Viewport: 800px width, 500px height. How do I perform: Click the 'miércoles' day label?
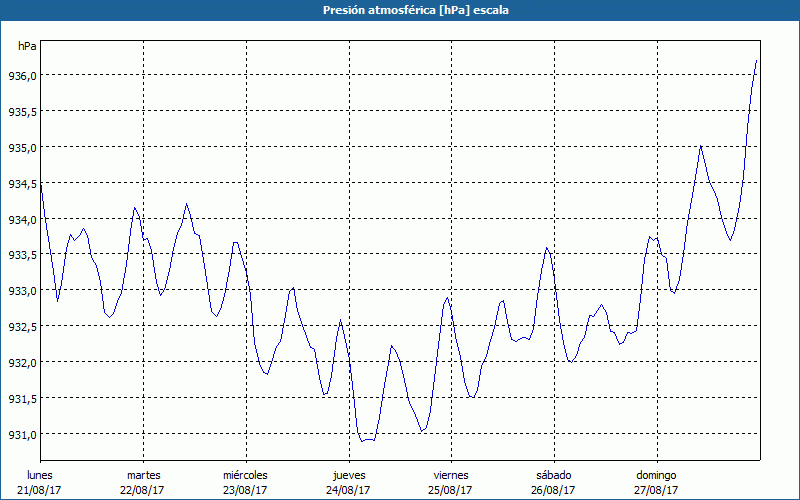245,474
